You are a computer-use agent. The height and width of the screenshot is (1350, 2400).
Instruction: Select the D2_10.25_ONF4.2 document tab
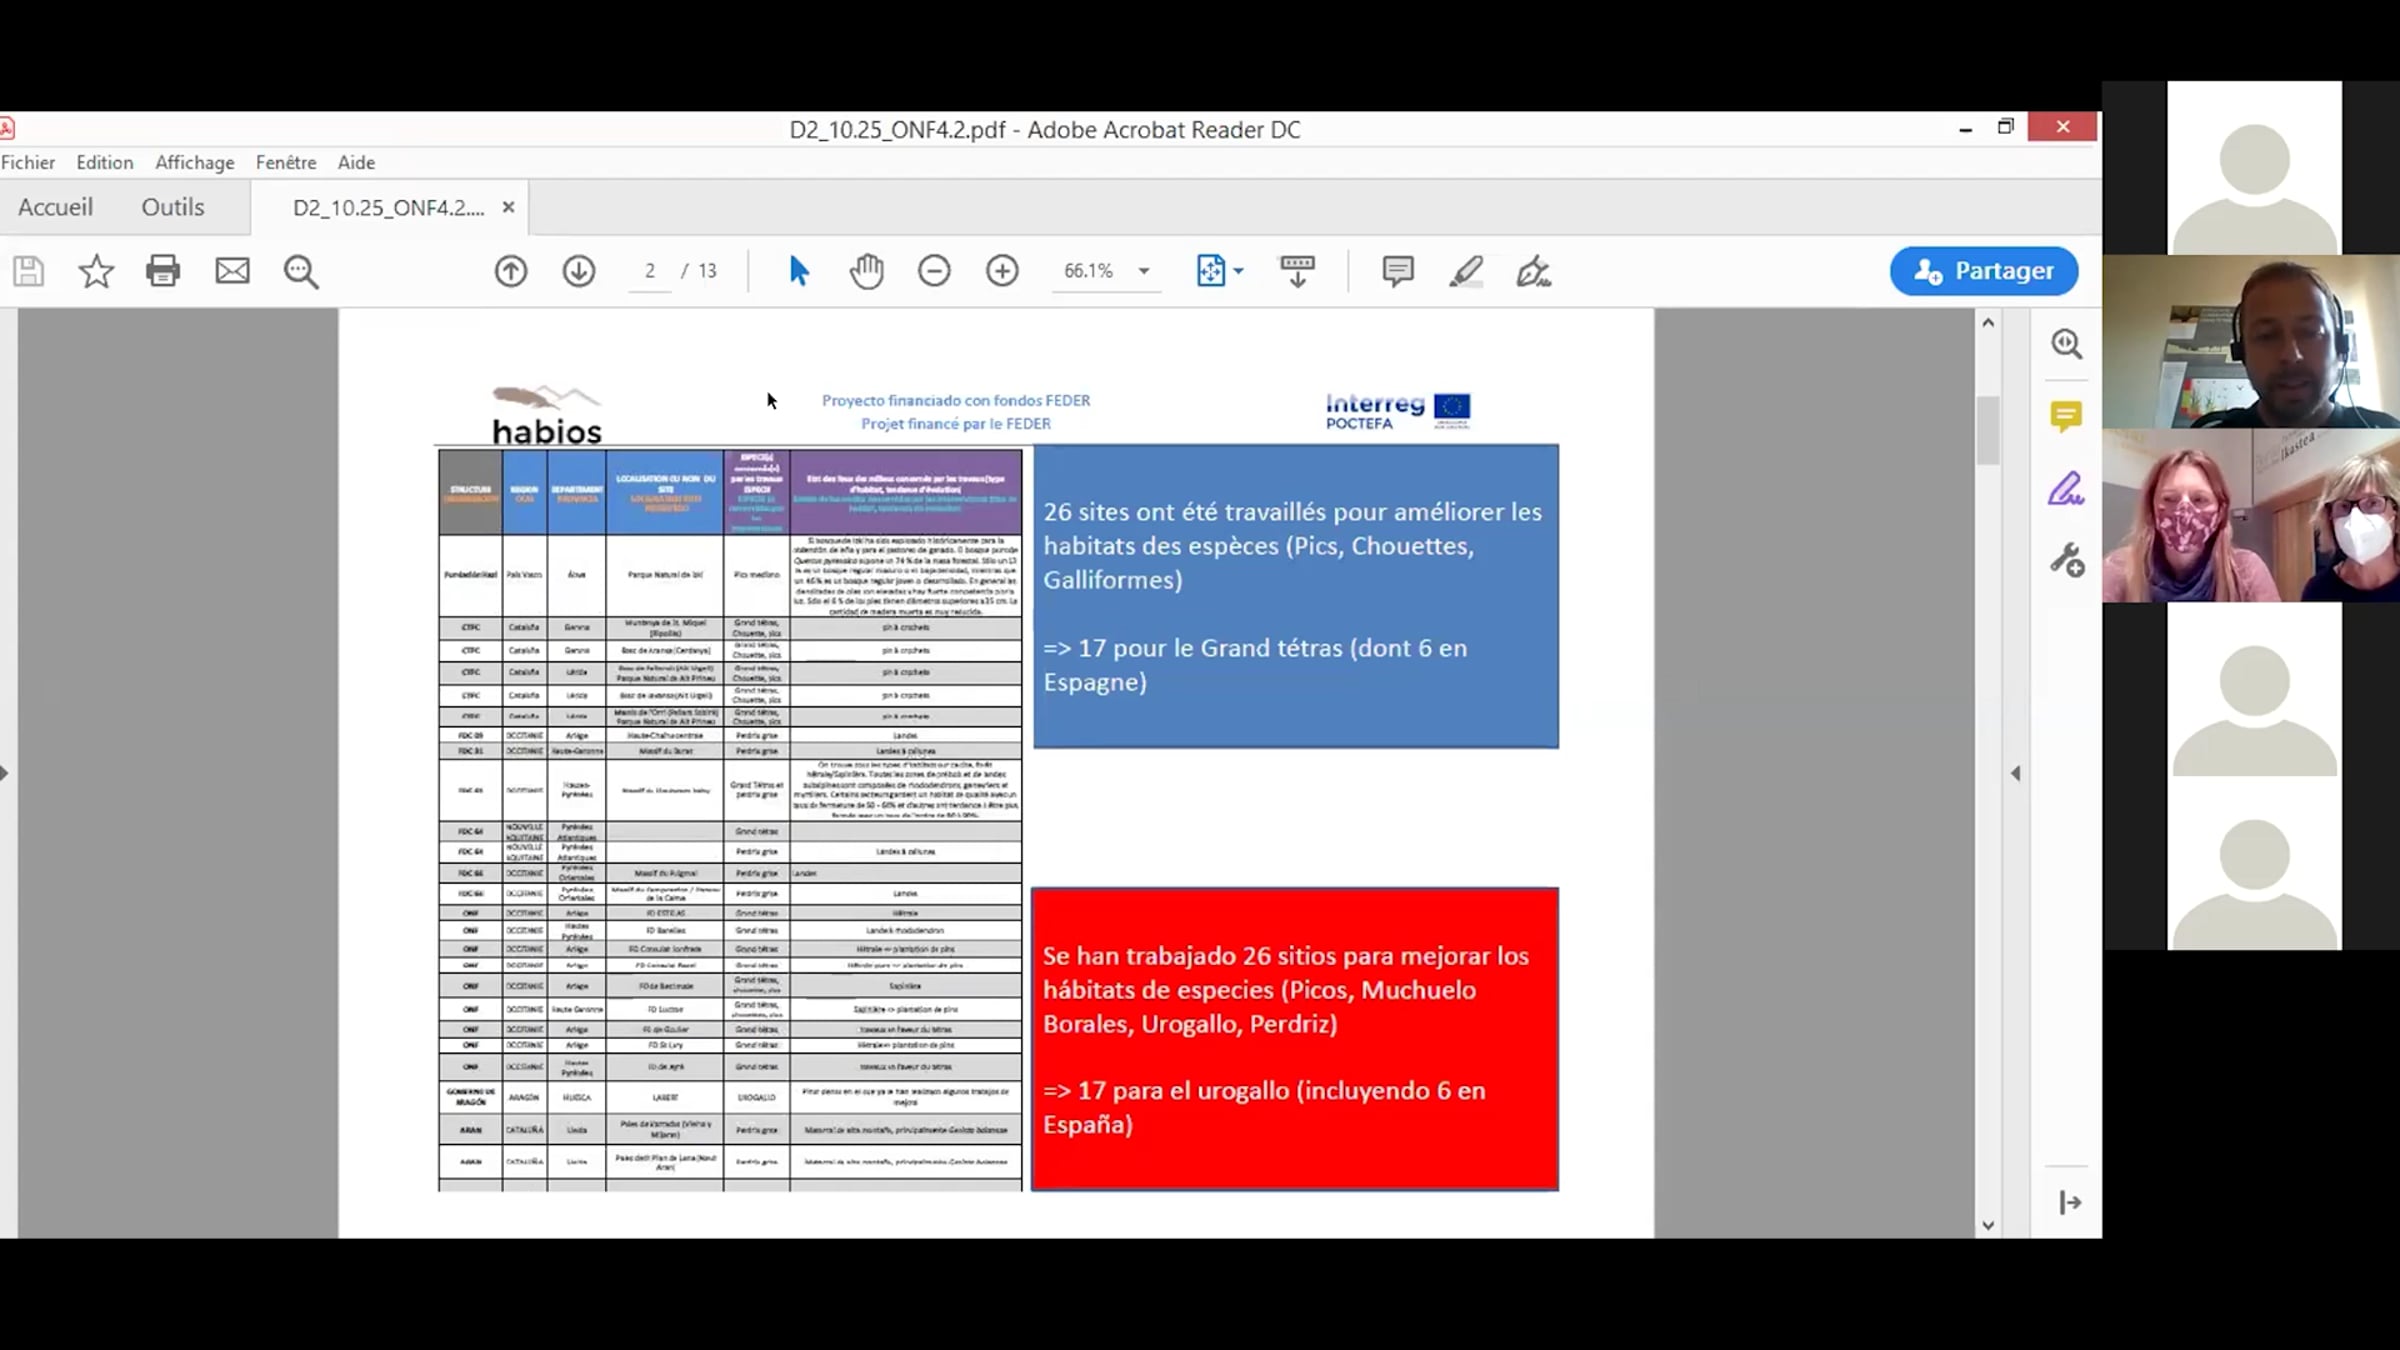(388, 208)
